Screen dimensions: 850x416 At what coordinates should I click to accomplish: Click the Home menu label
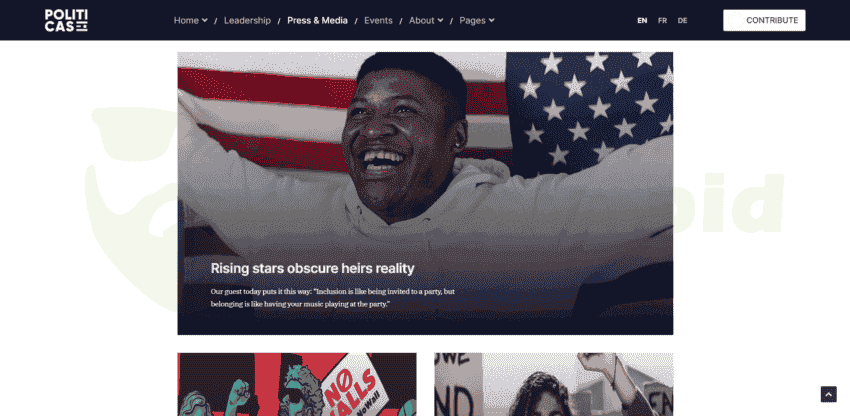pyautogui.click(x=186, y=21)
